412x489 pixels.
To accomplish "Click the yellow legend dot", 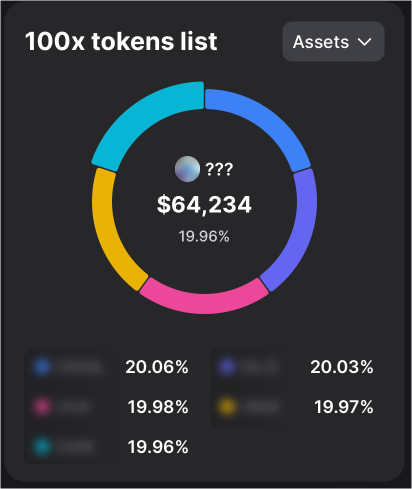I will 227,406.
